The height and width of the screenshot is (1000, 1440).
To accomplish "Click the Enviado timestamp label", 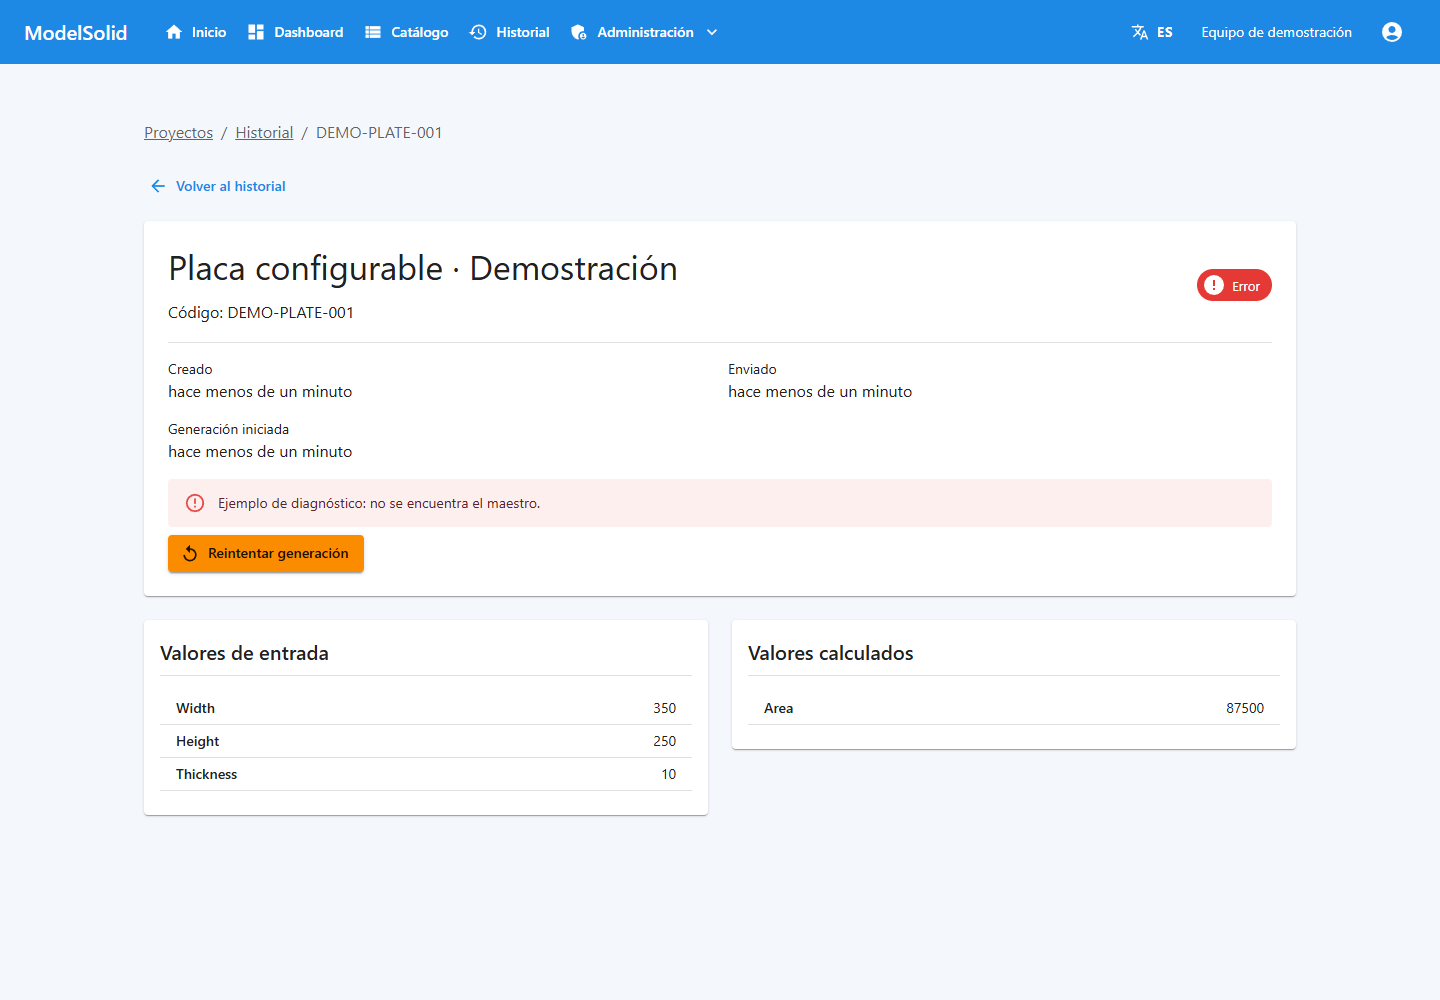I will click(752, 369).
